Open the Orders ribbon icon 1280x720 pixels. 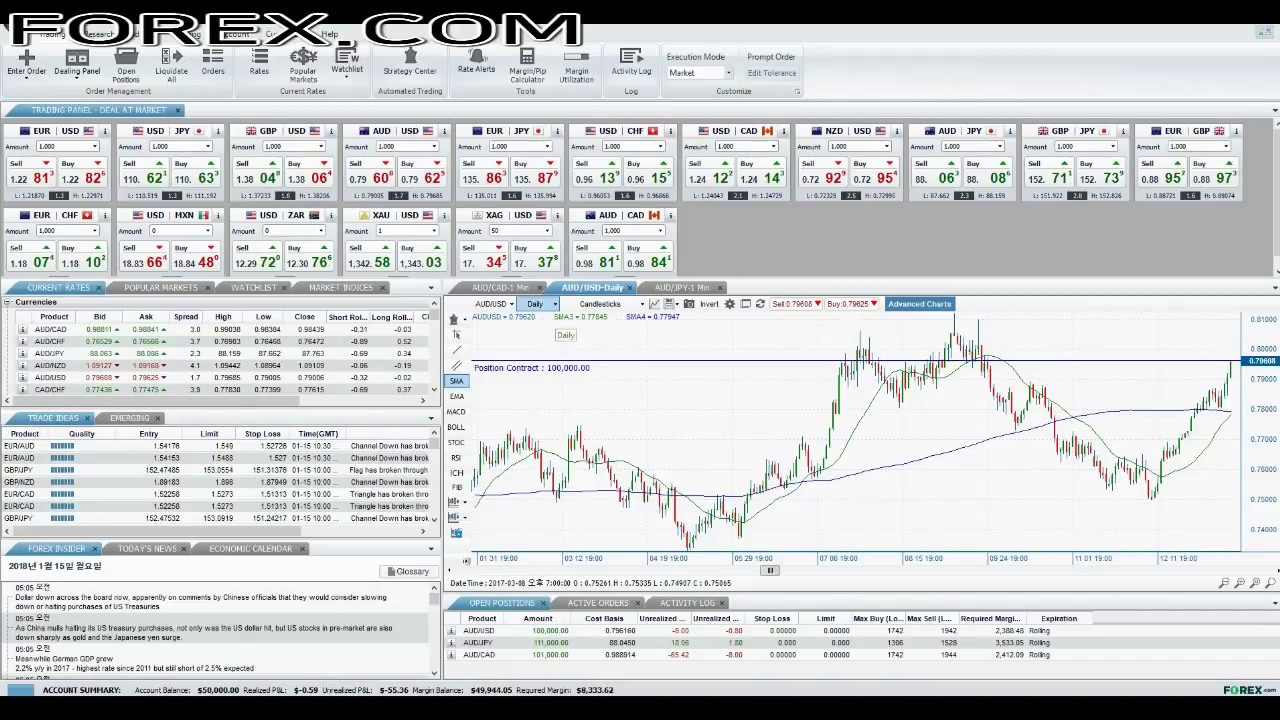[213, 63]
